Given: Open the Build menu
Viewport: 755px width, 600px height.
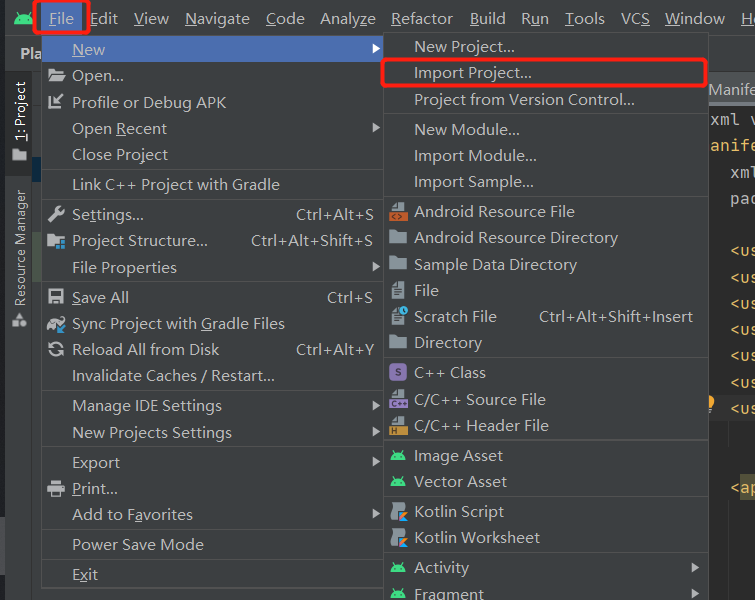Looking at the screenshot, I should 487,18.
